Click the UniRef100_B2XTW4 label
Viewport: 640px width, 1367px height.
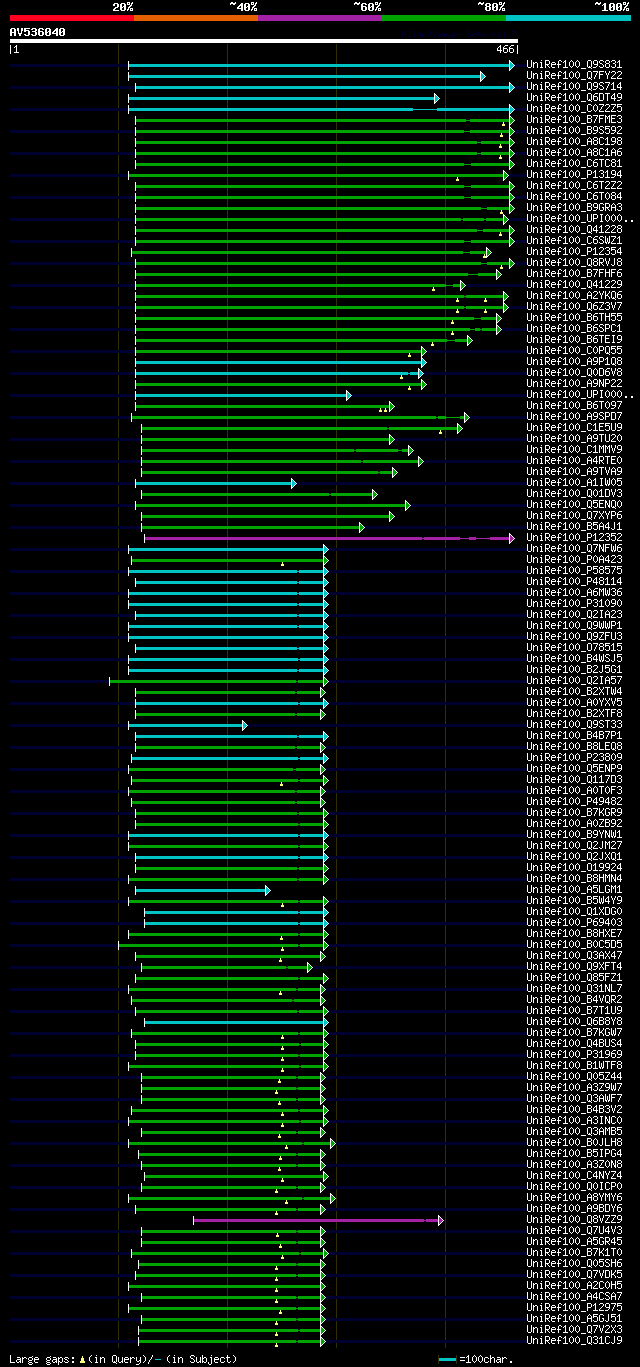tap(574, 691)
